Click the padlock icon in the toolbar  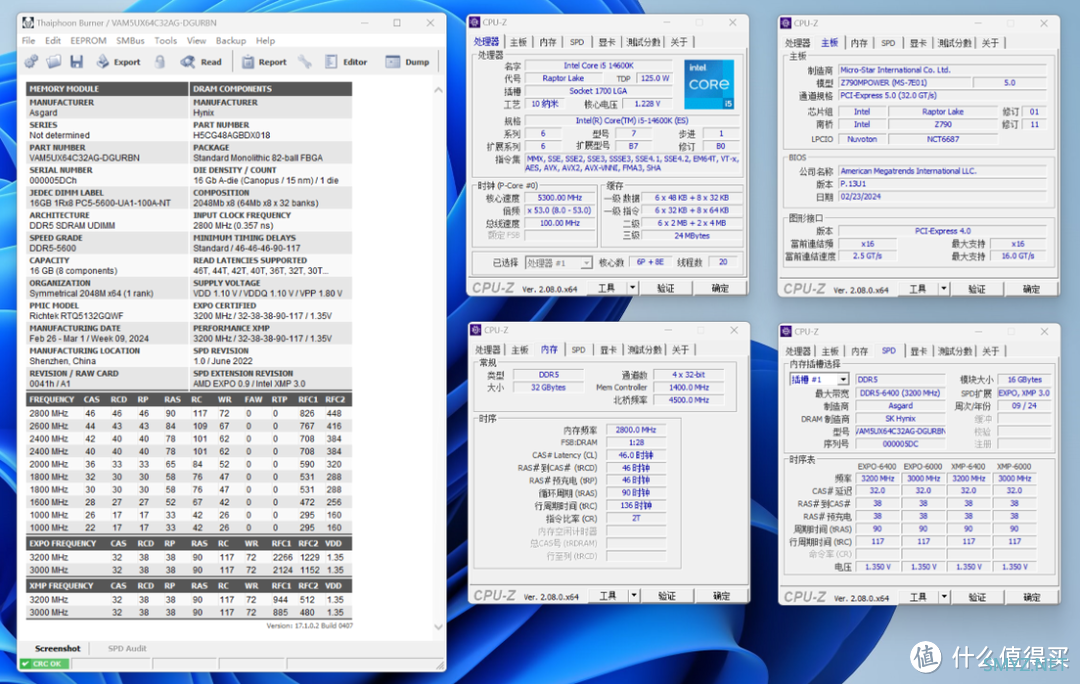click(160, 62)
